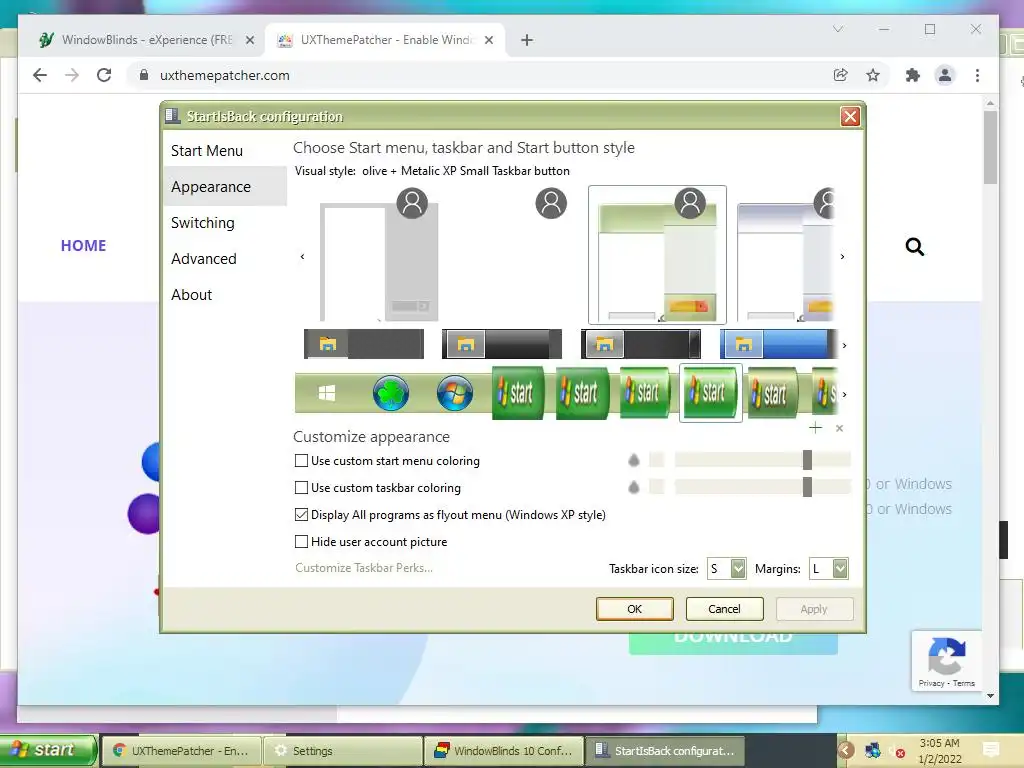The height and width of the screenshot is (768, 1024).
Task: Share this page from the address bar
Action: (x=840, y=75)
